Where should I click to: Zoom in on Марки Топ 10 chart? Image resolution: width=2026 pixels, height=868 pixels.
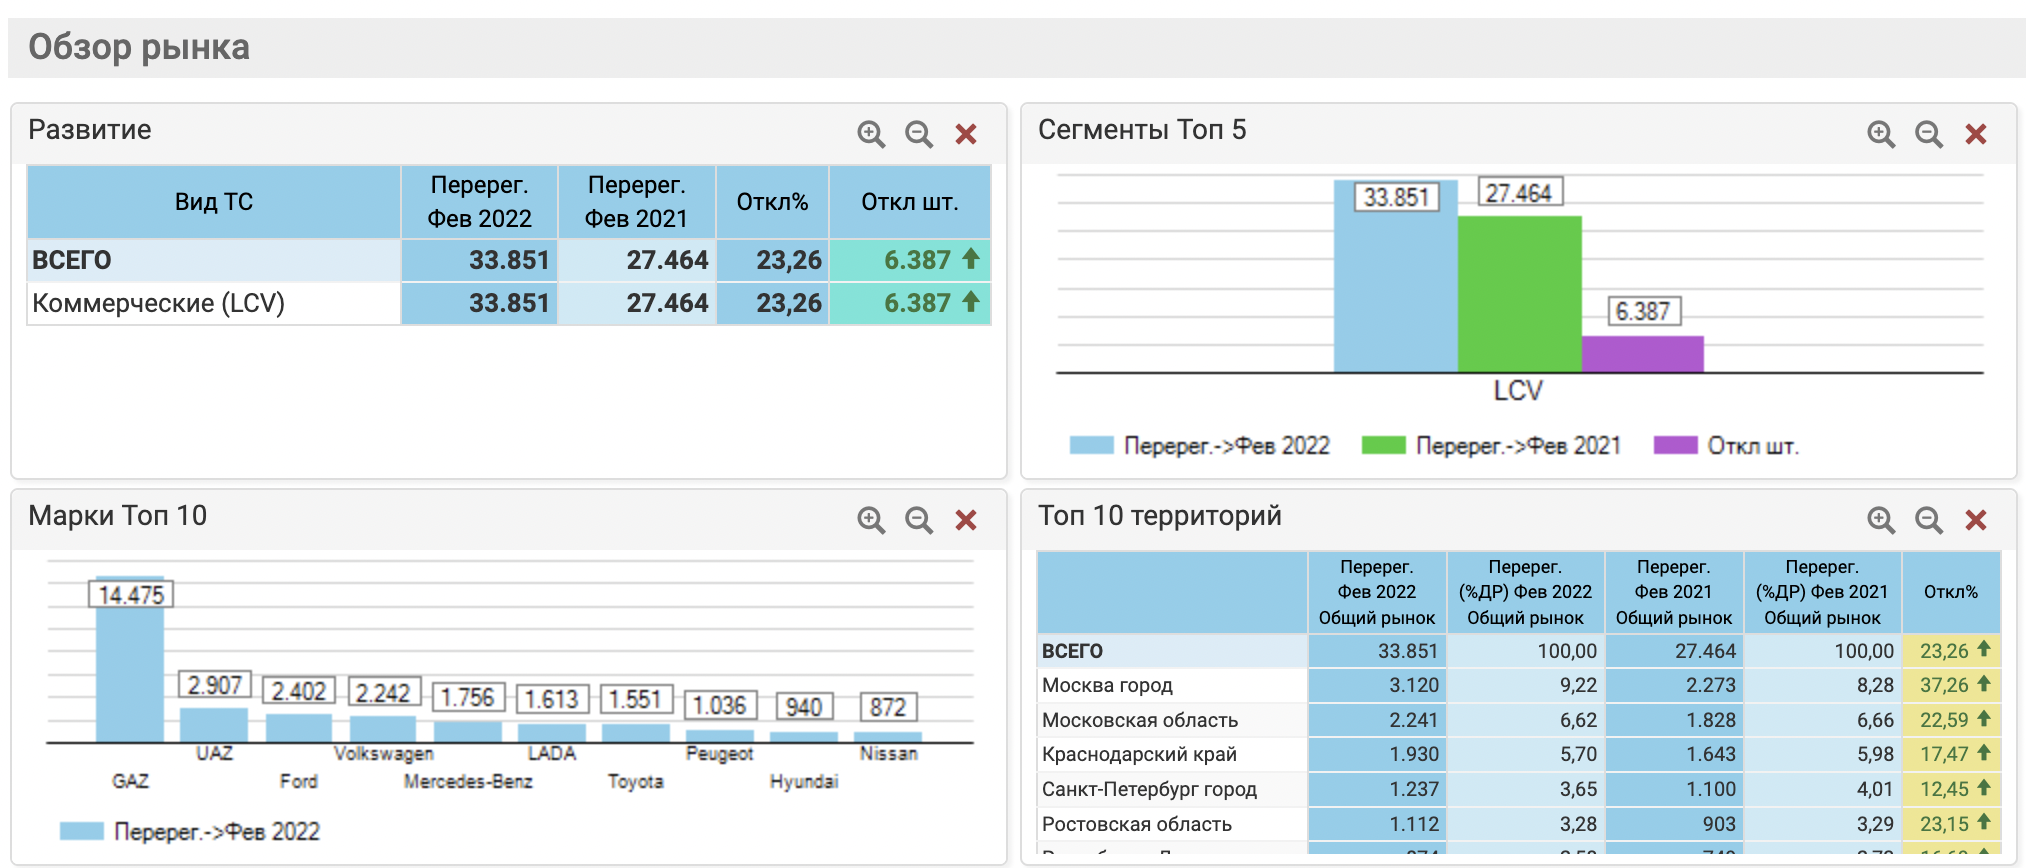pyautogui.click(x=870, y=520)
